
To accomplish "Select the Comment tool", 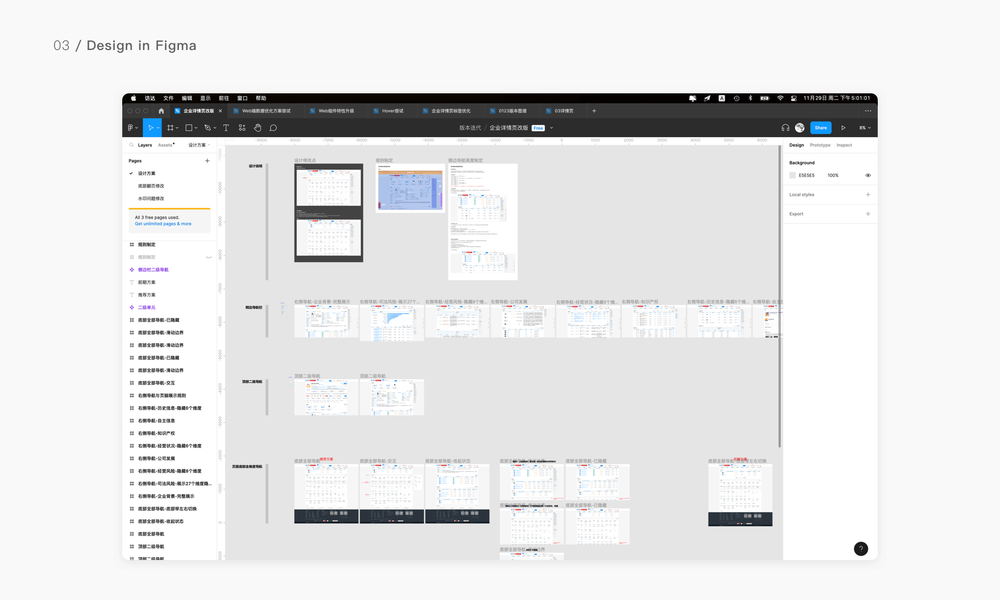I will (x=273, y=128).
